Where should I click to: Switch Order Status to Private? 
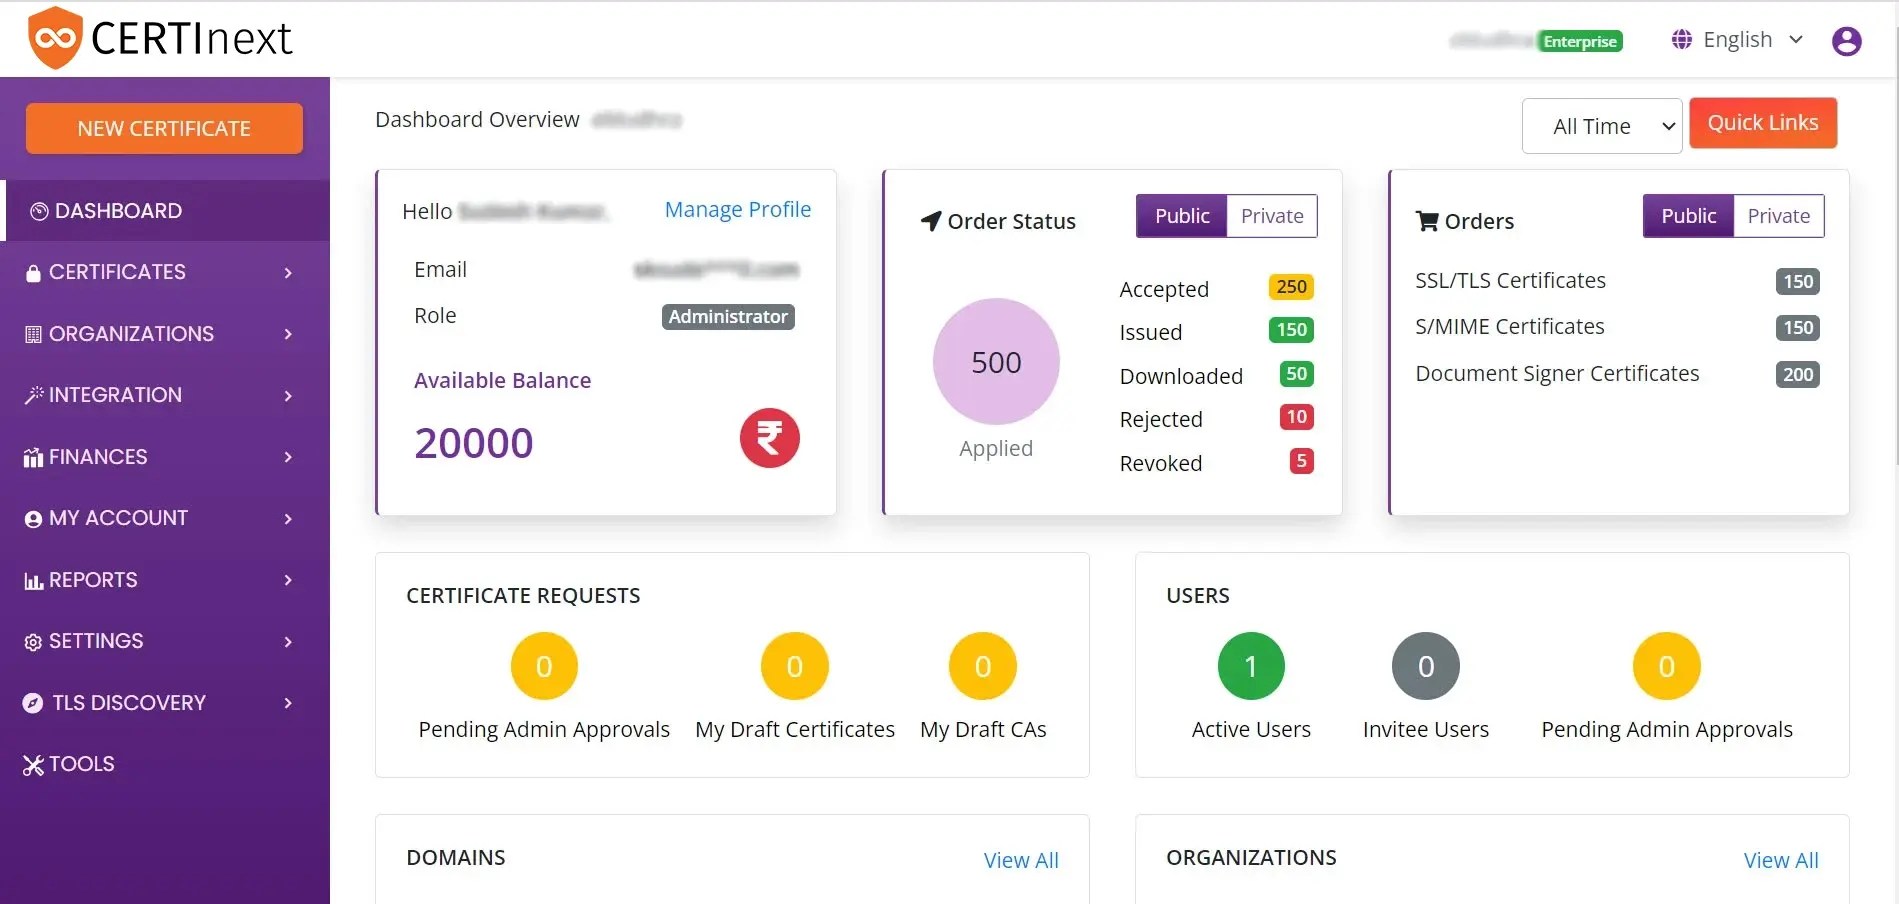pos(1272,216)
